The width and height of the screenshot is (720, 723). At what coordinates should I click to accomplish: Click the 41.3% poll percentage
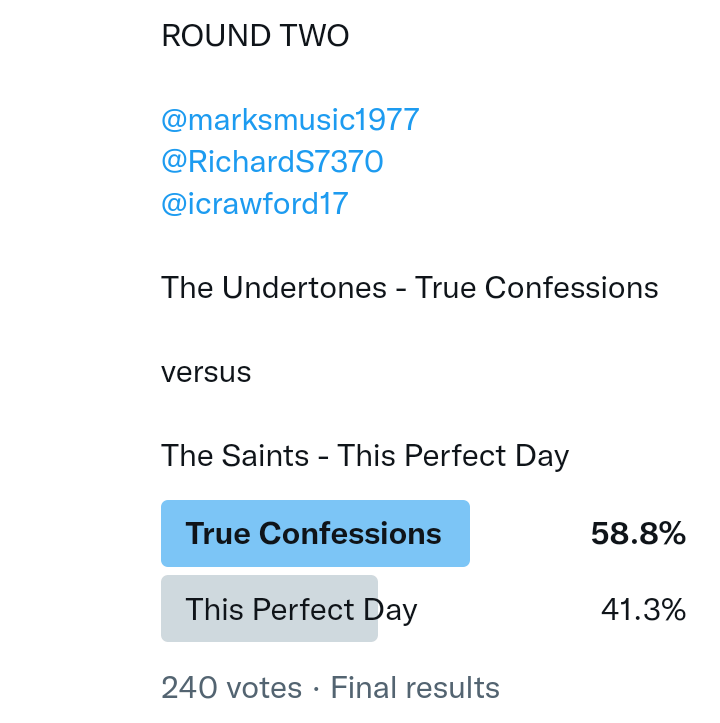(x=643, y=609)
